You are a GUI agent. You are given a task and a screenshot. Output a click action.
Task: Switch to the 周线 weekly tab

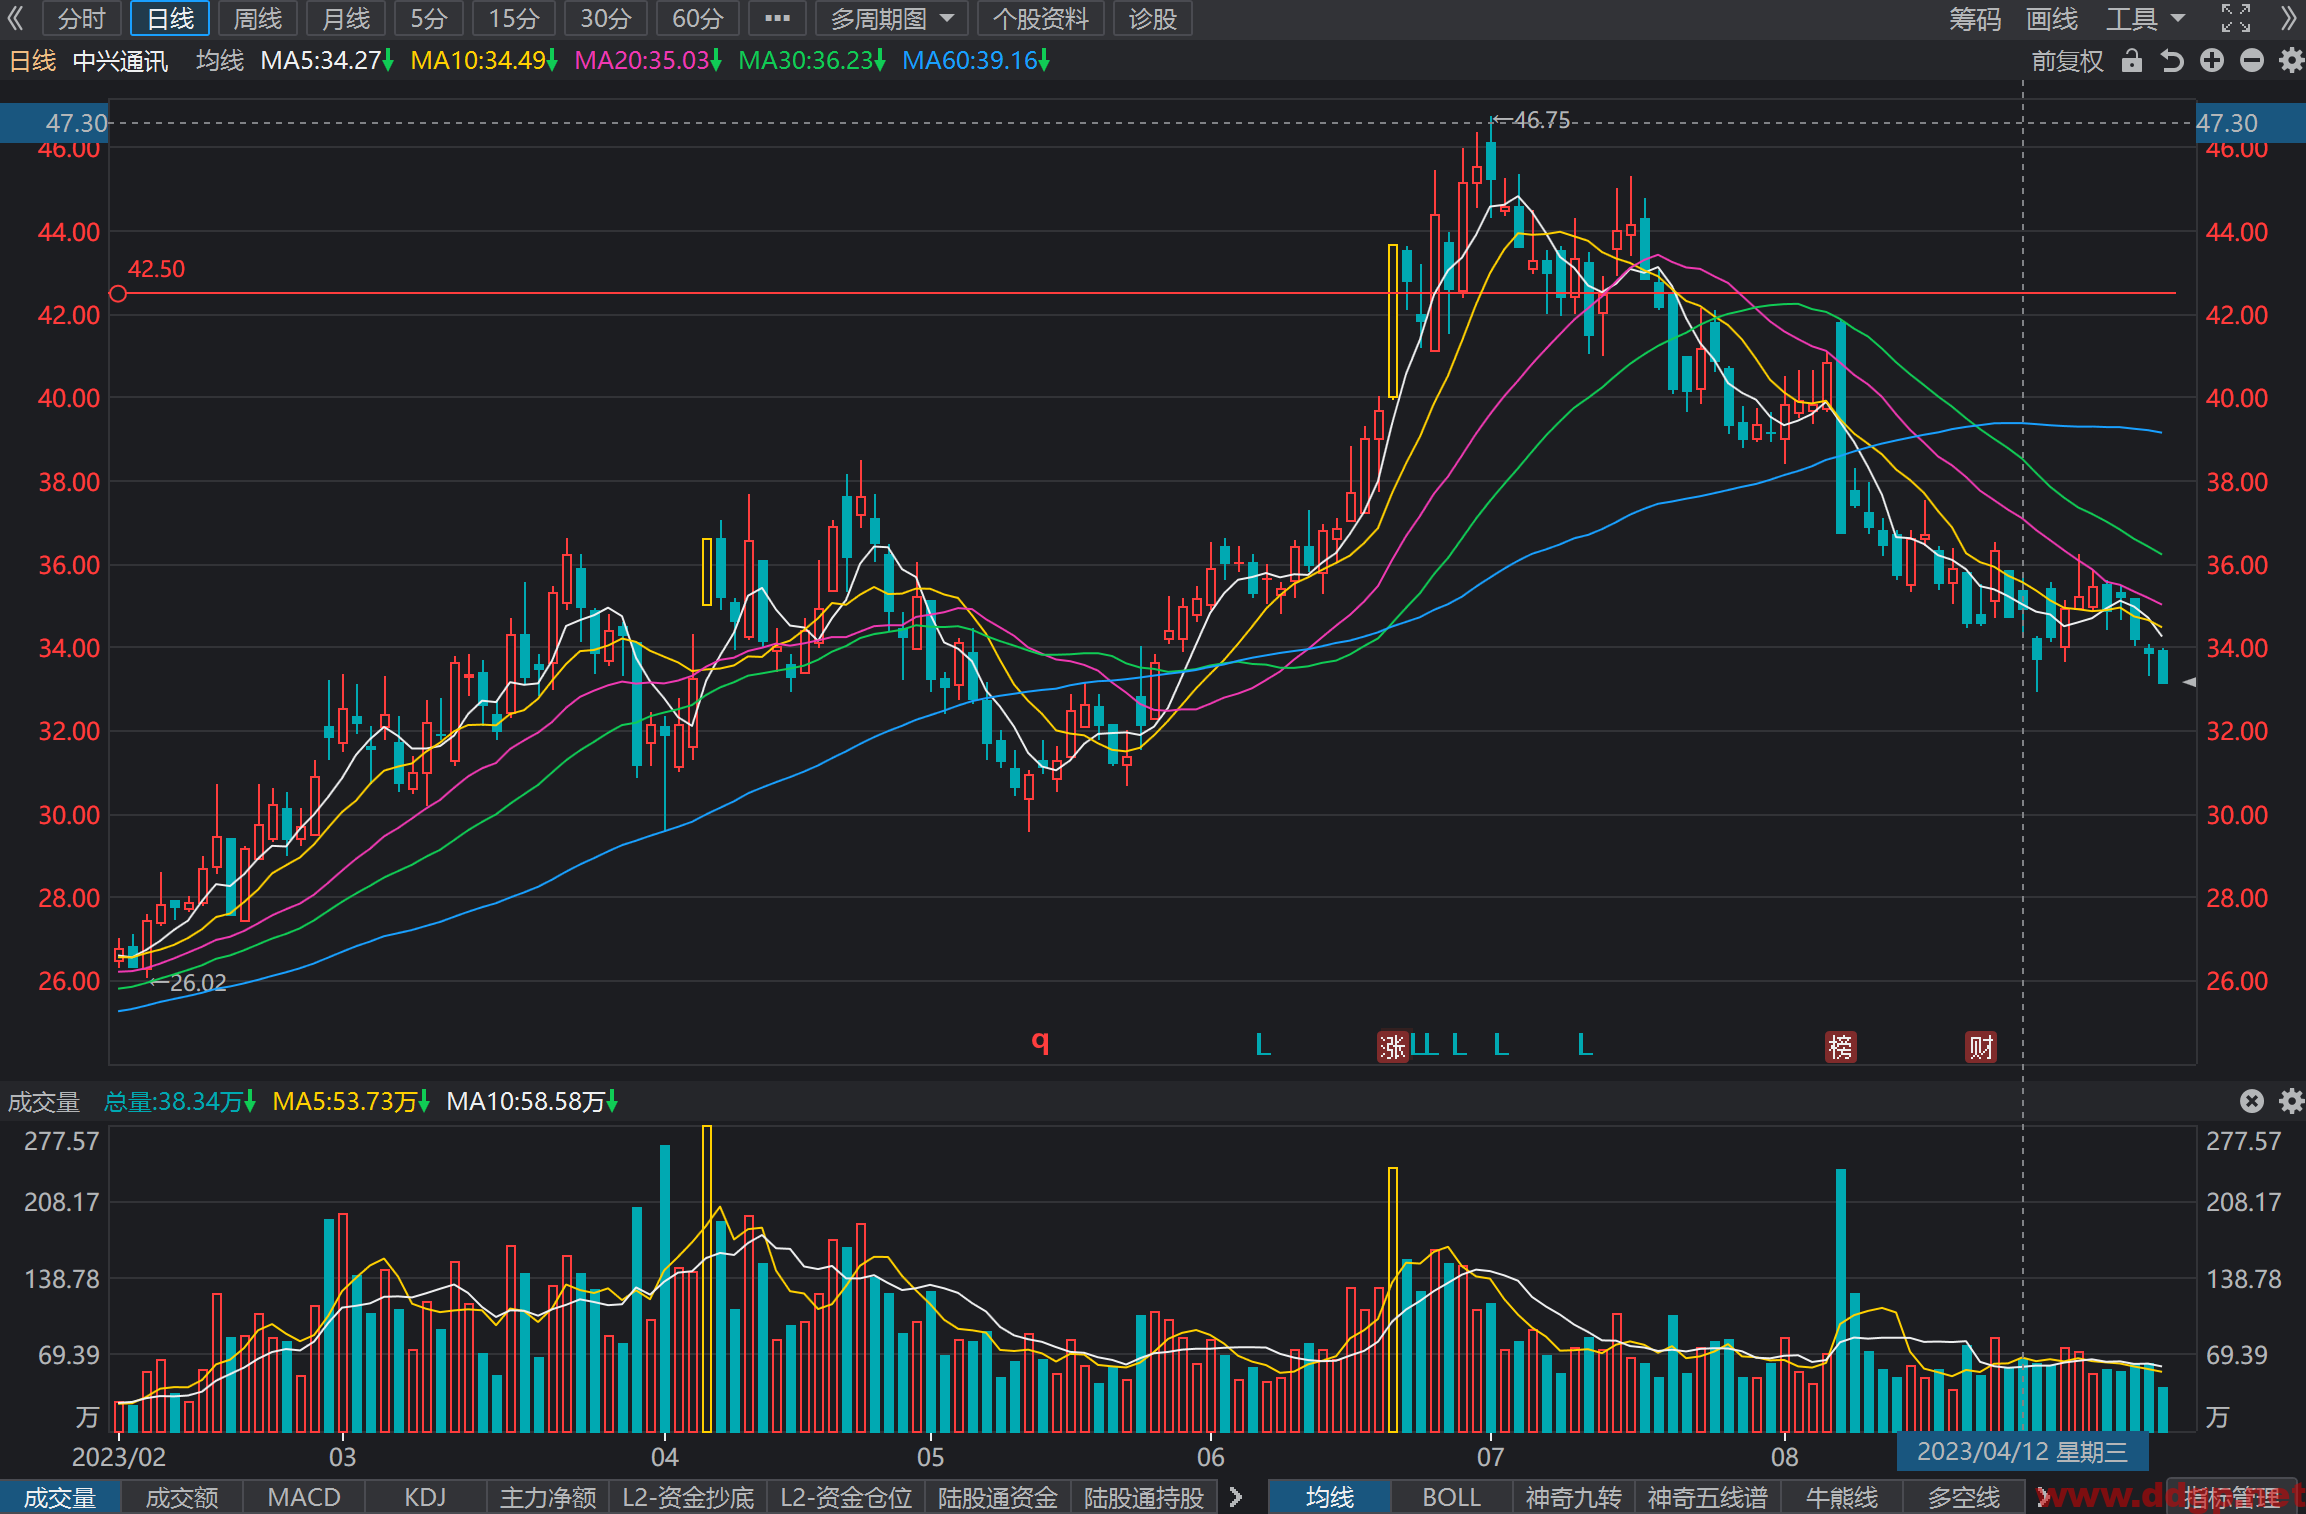(257, 18)
